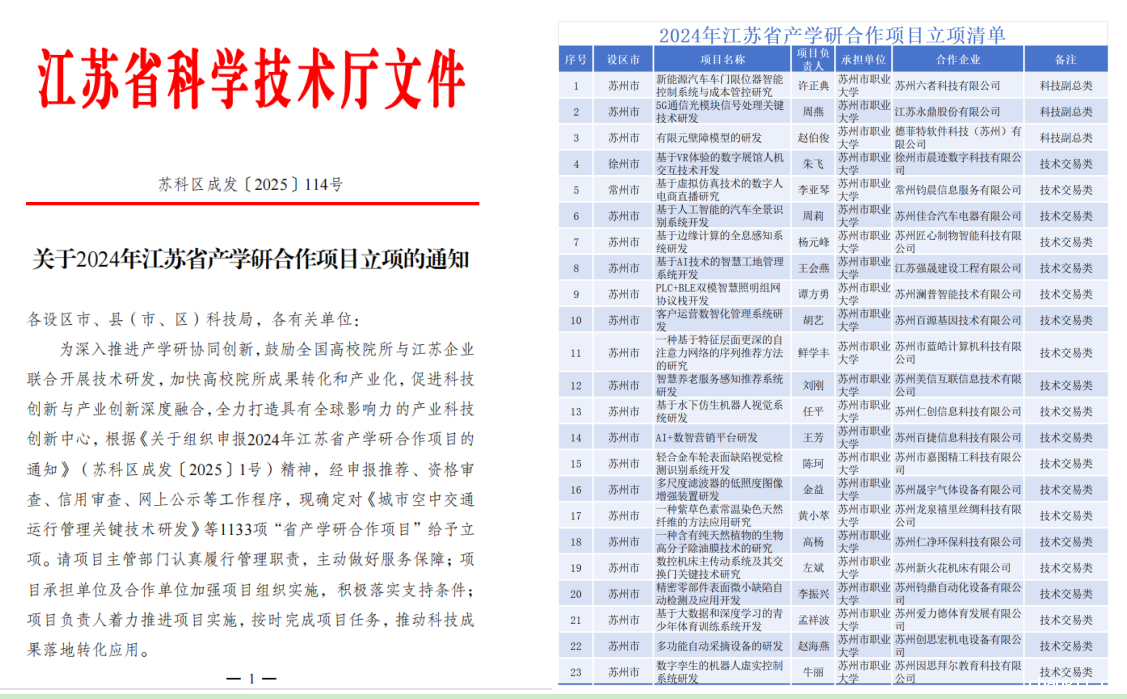Click the row number 23 cell
1127x699 pixels.
(x=576, y=672)
